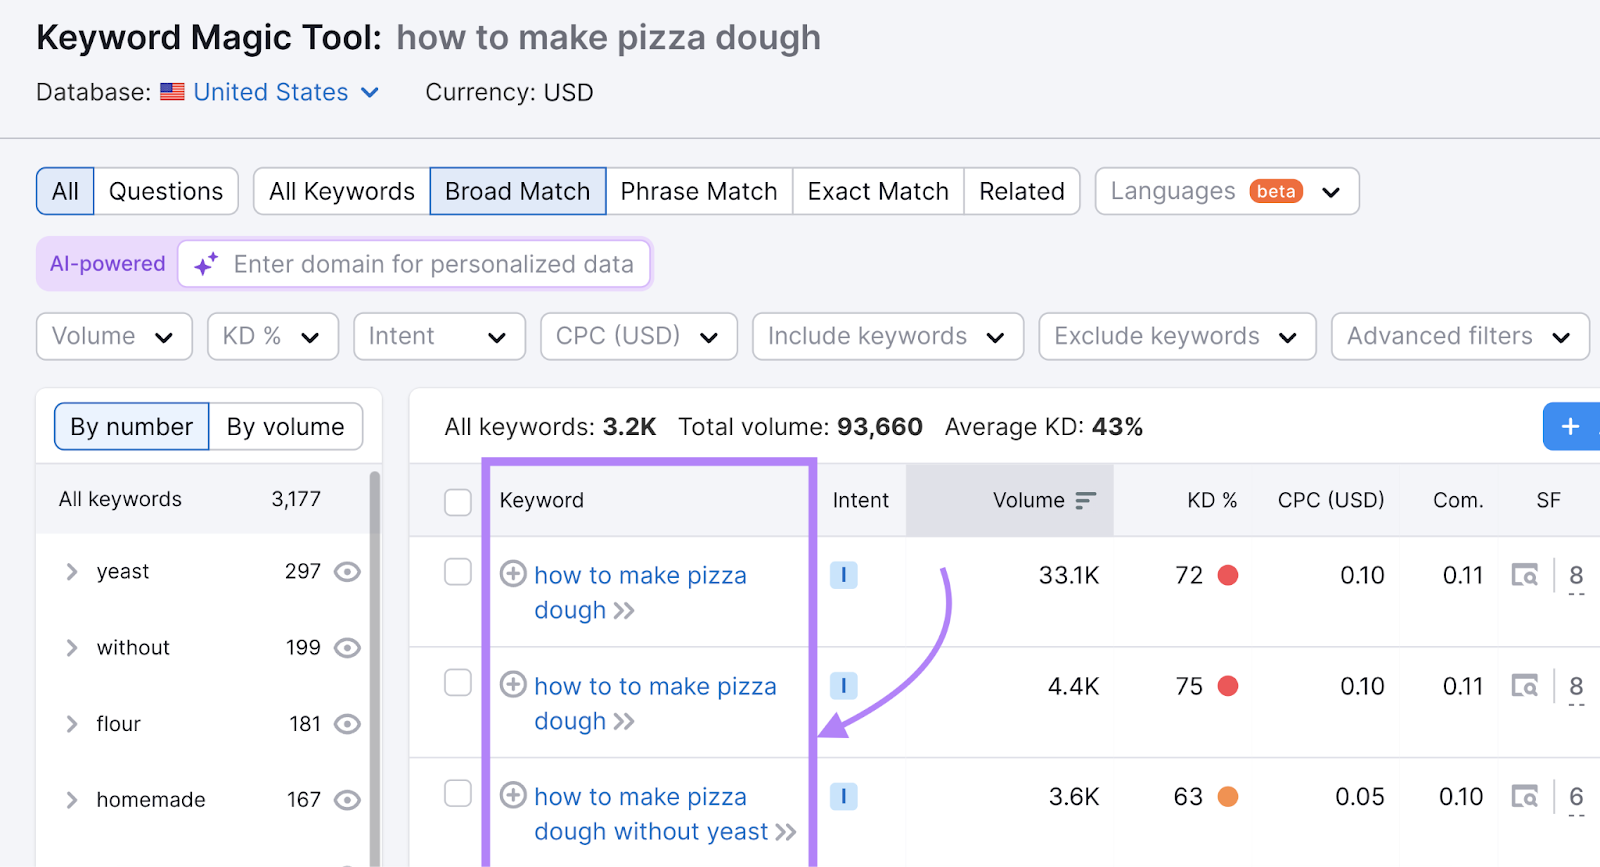1600x867 pixels.
Task: Open the Languages beta dropdown
Action: pos(1226,191)
